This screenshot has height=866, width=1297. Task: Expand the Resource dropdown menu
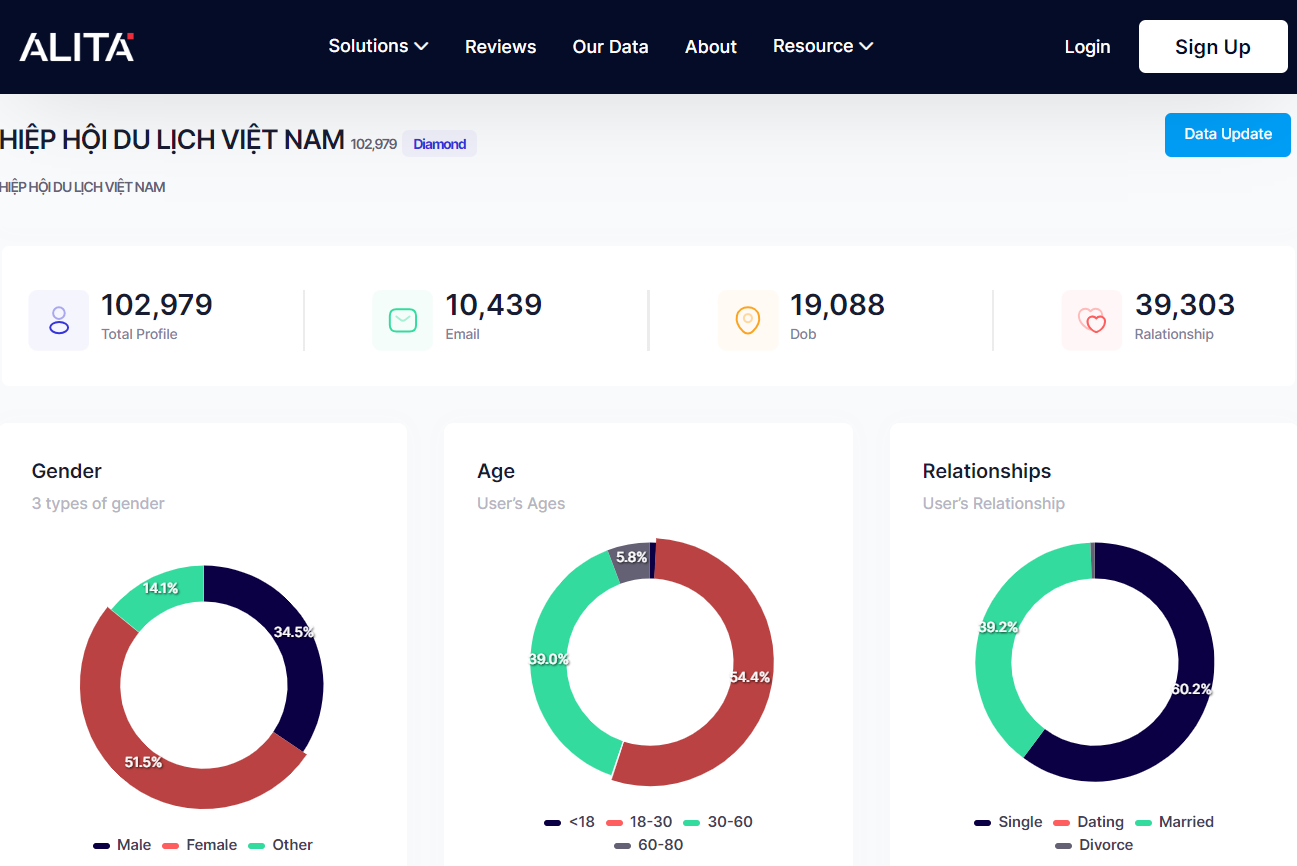click(x=823, y=46)
